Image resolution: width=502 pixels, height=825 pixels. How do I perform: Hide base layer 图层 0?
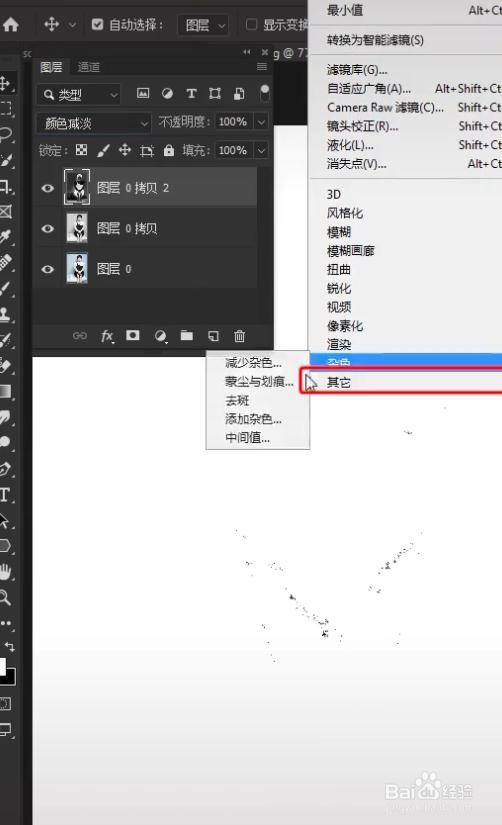pos(47,269)
